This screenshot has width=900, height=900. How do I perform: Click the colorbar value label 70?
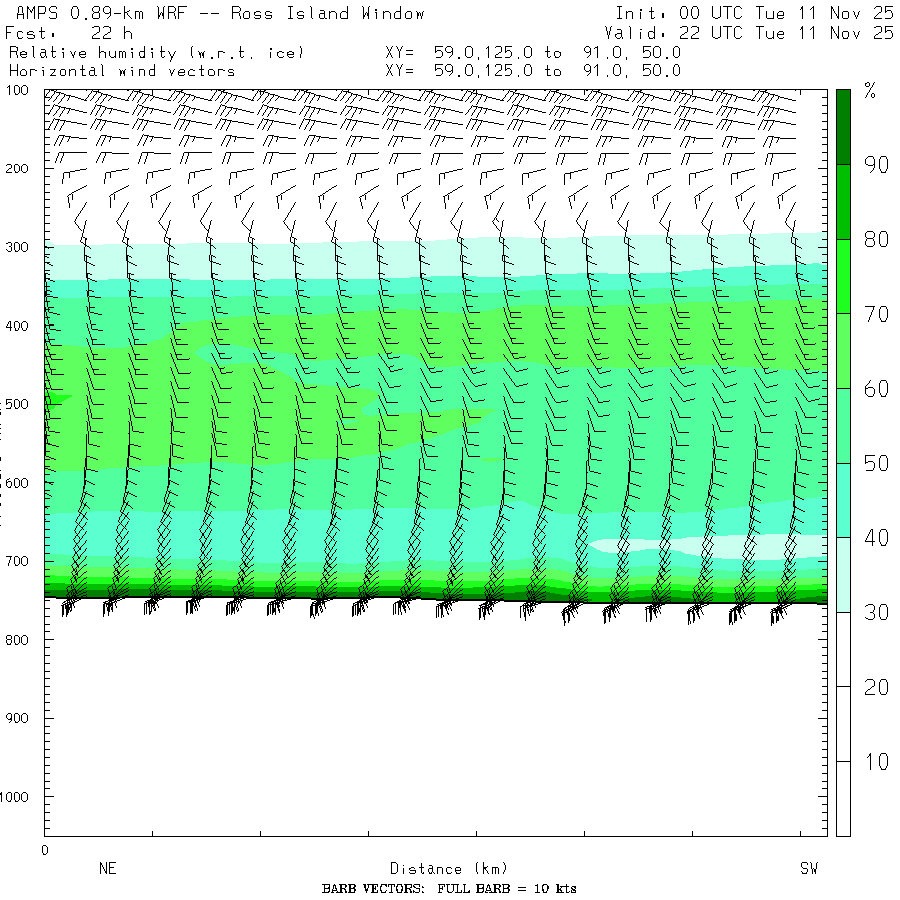tap(876, 315)
